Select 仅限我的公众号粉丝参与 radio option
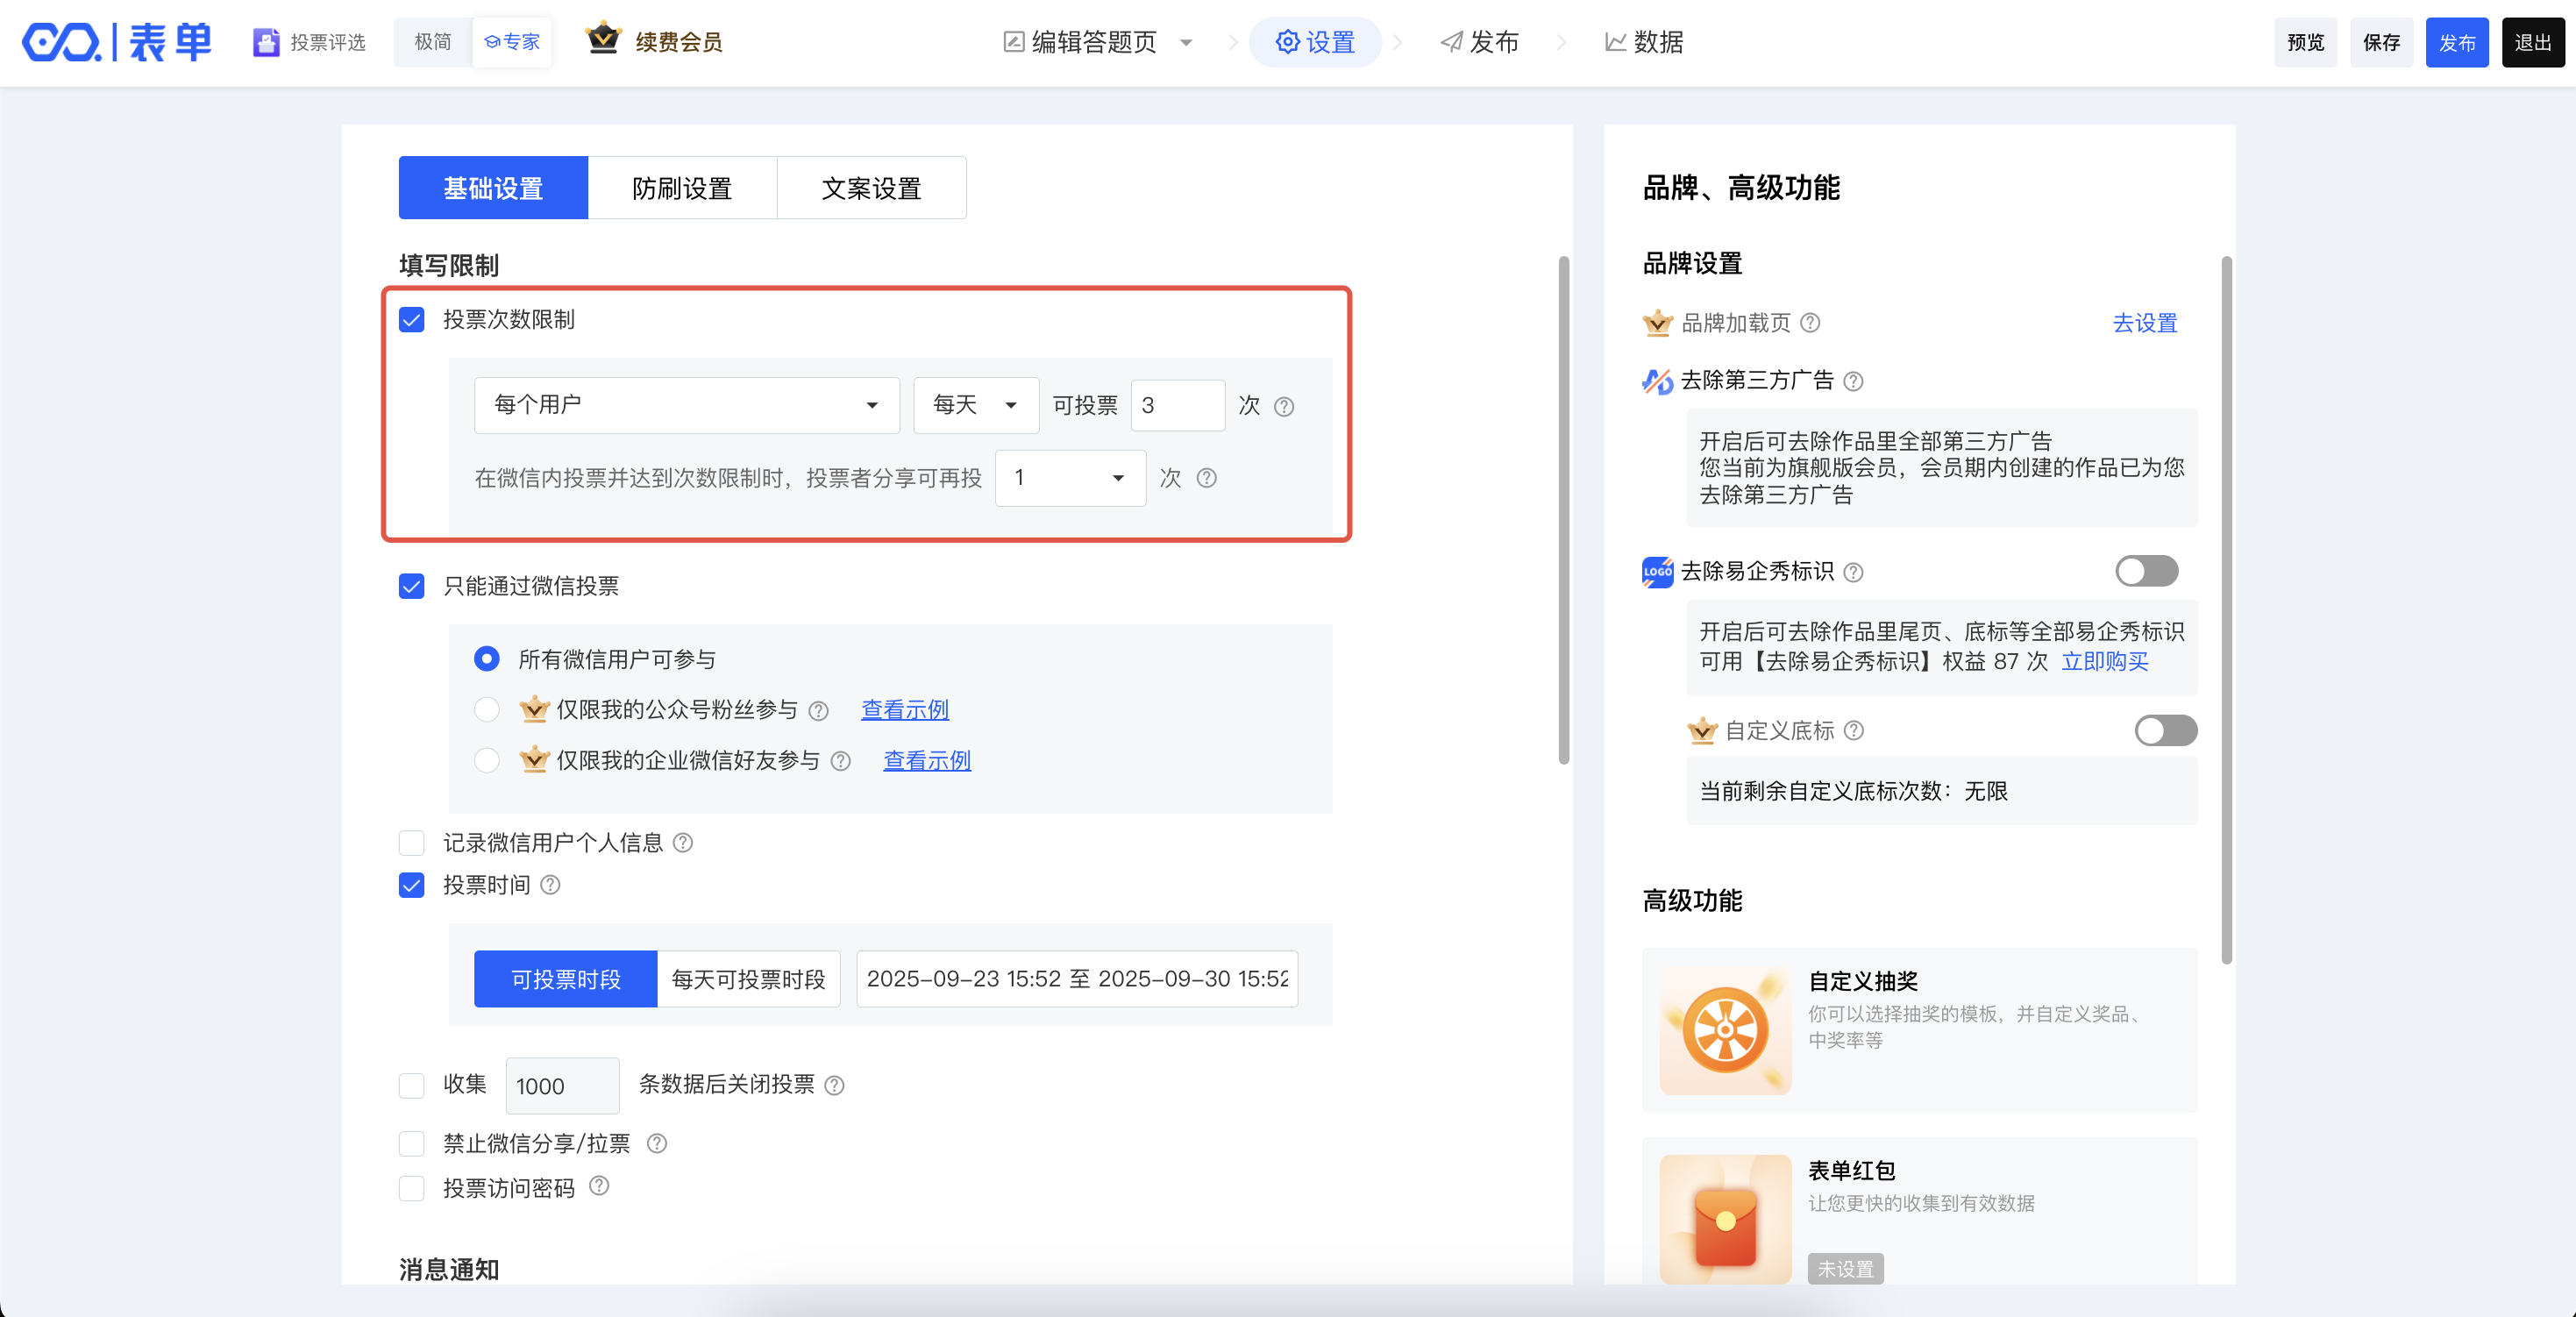This screenshot has width=2576, height=1317. click(x=487, y=710)
